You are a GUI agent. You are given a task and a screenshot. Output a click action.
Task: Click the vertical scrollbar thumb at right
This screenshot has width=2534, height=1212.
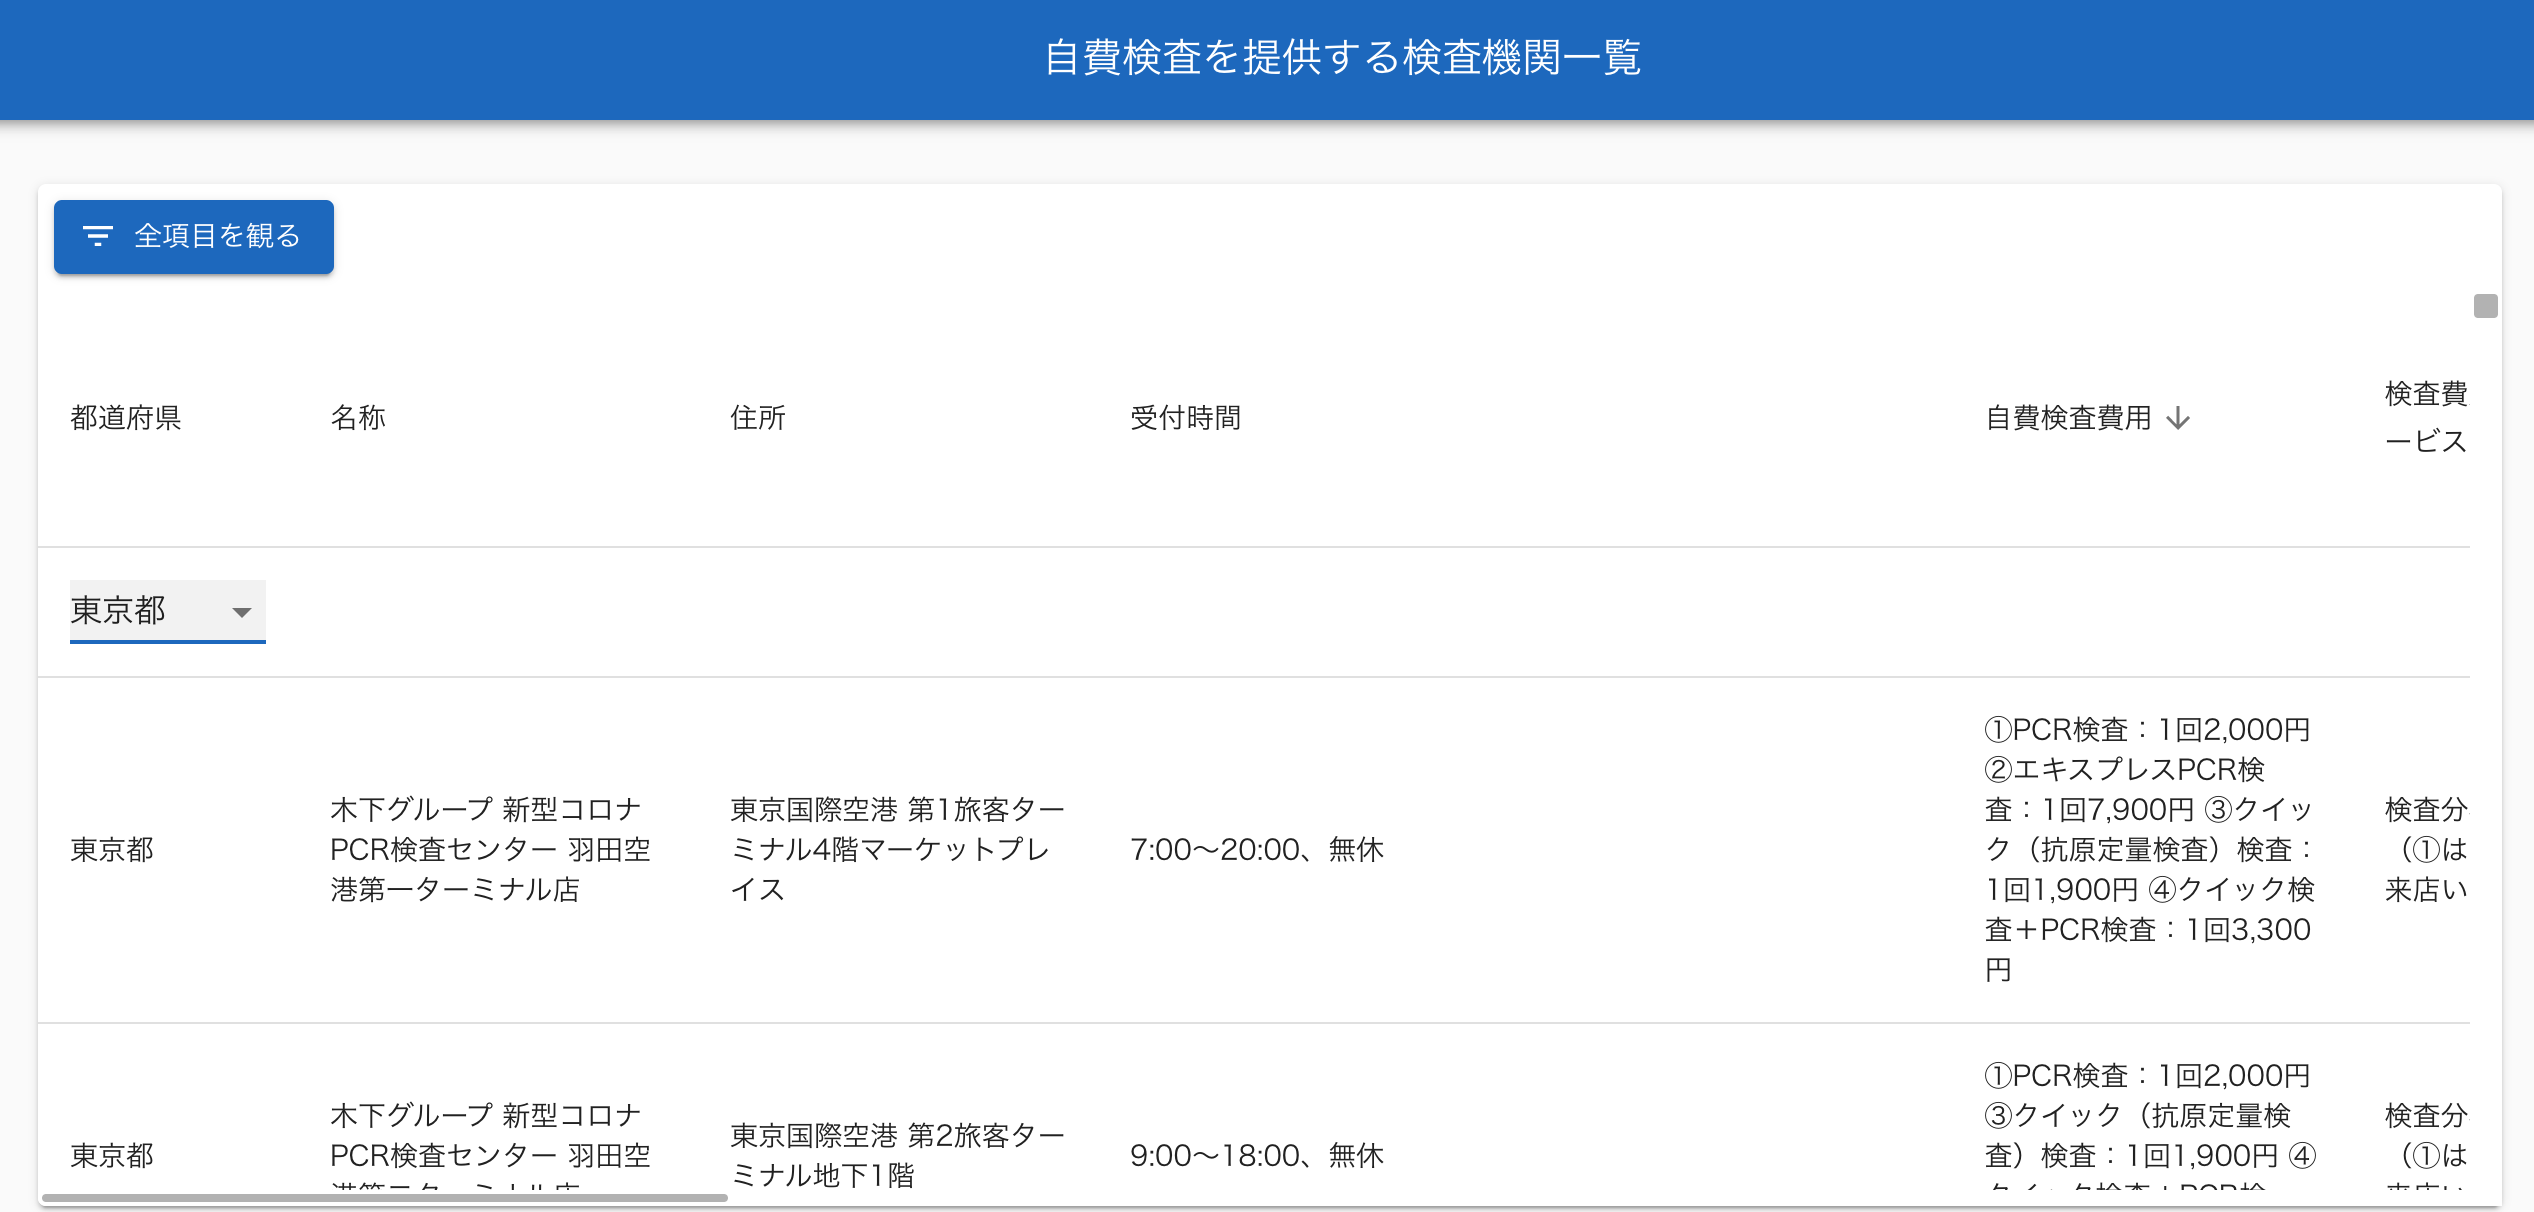click(x=2486, y=306)
